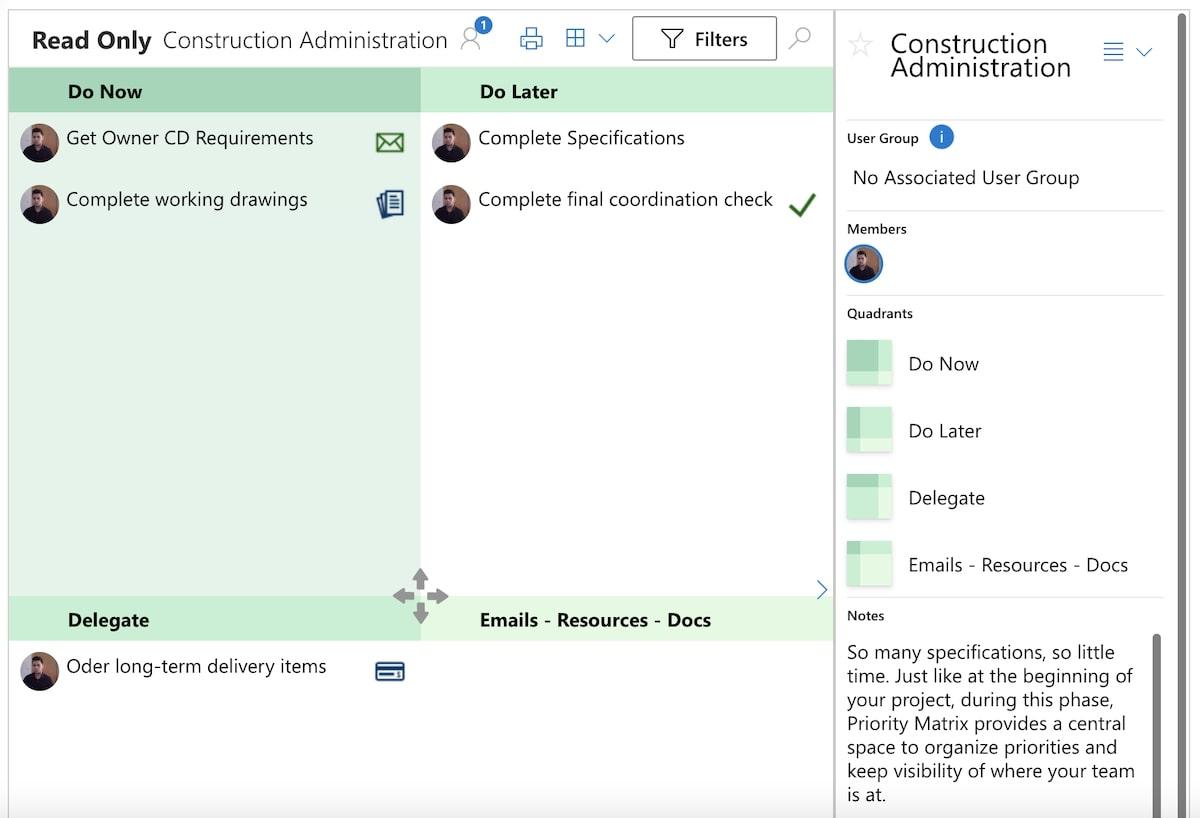Viewport: 1200px width, 818px height.
Task: Open the hamburger menu dropdown in side panel
Action: (x=1127, y=52)
